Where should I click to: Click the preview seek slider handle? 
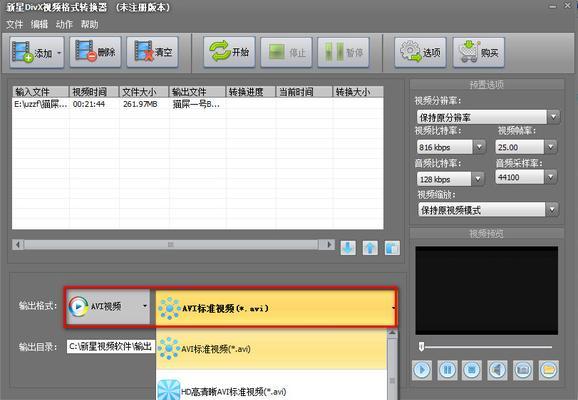[x=421, y=347]
